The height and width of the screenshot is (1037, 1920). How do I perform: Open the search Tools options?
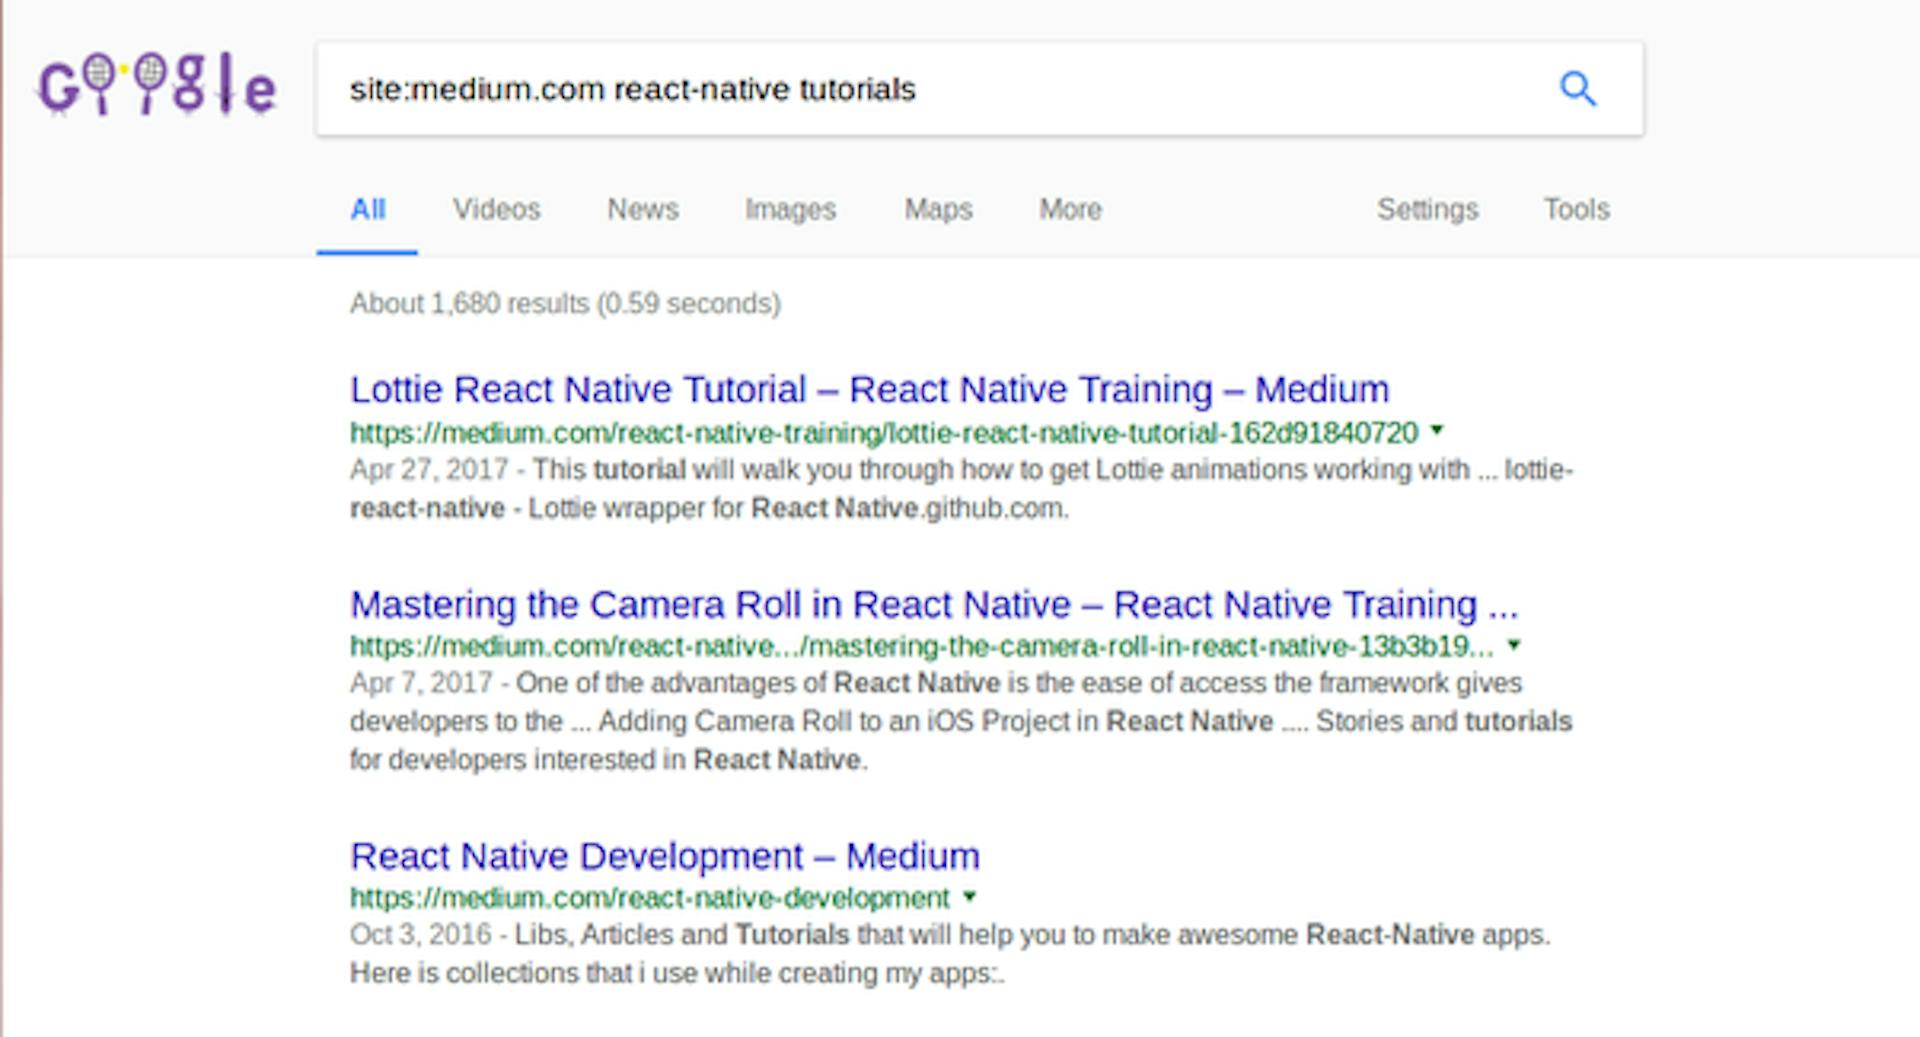click(x=1576, y=209)
